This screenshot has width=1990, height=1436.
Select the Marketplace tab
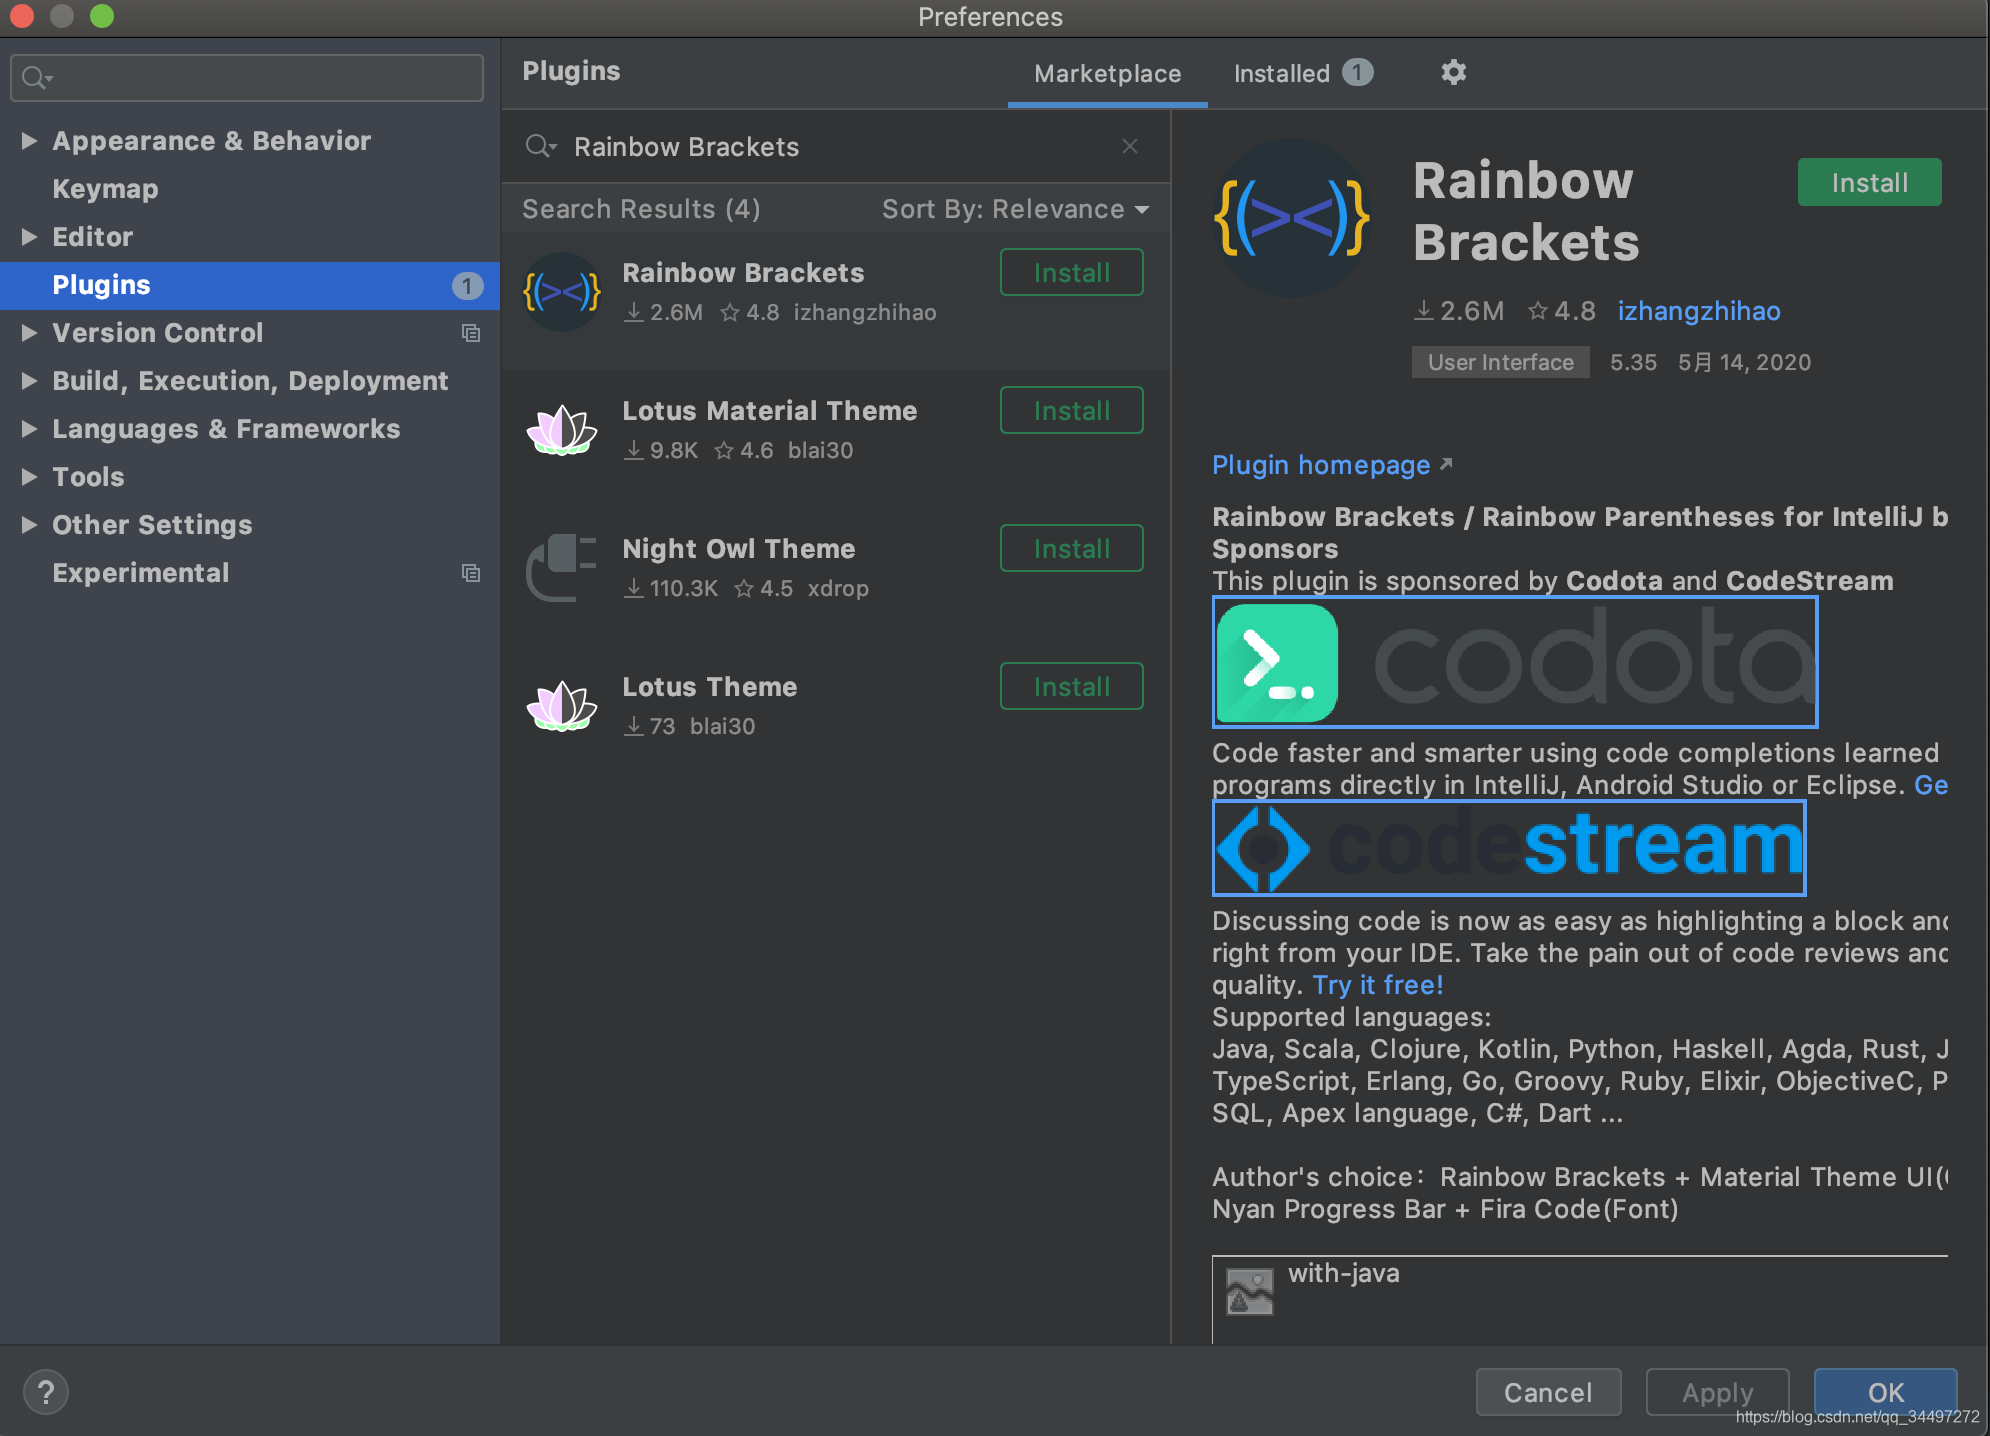[x=1107, y=73]
